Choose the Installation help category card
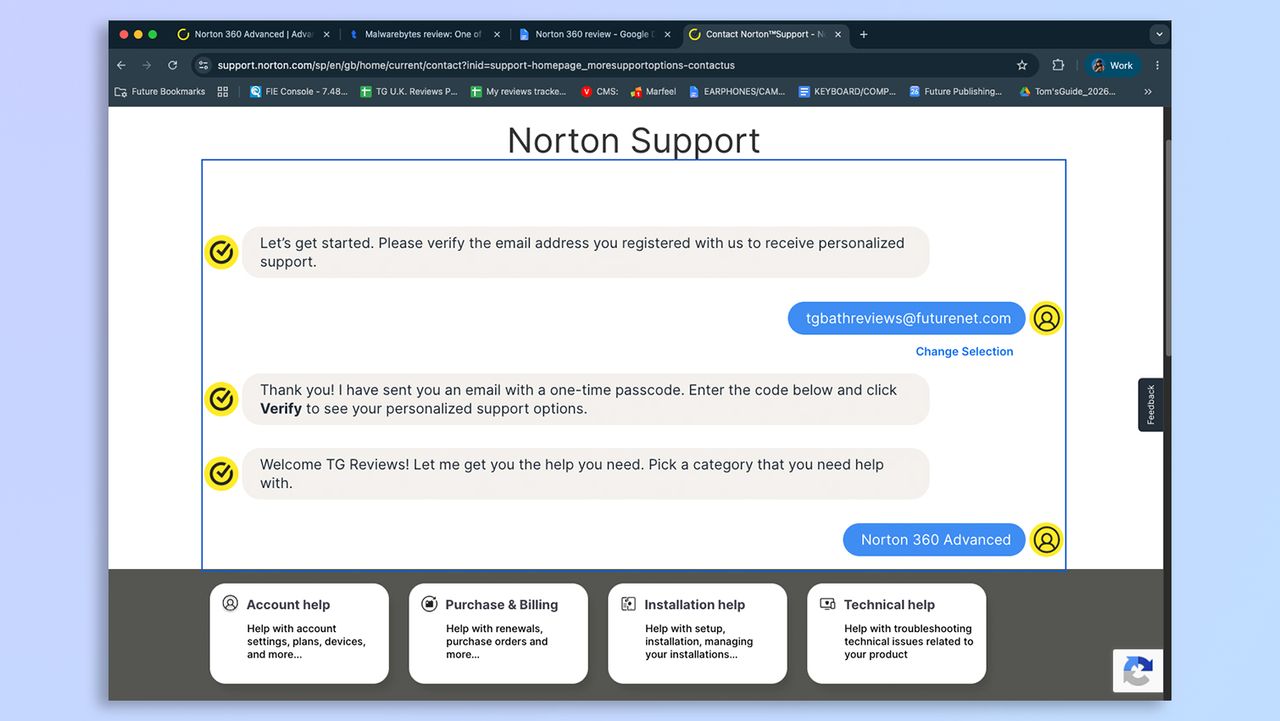 click(697, 634)
